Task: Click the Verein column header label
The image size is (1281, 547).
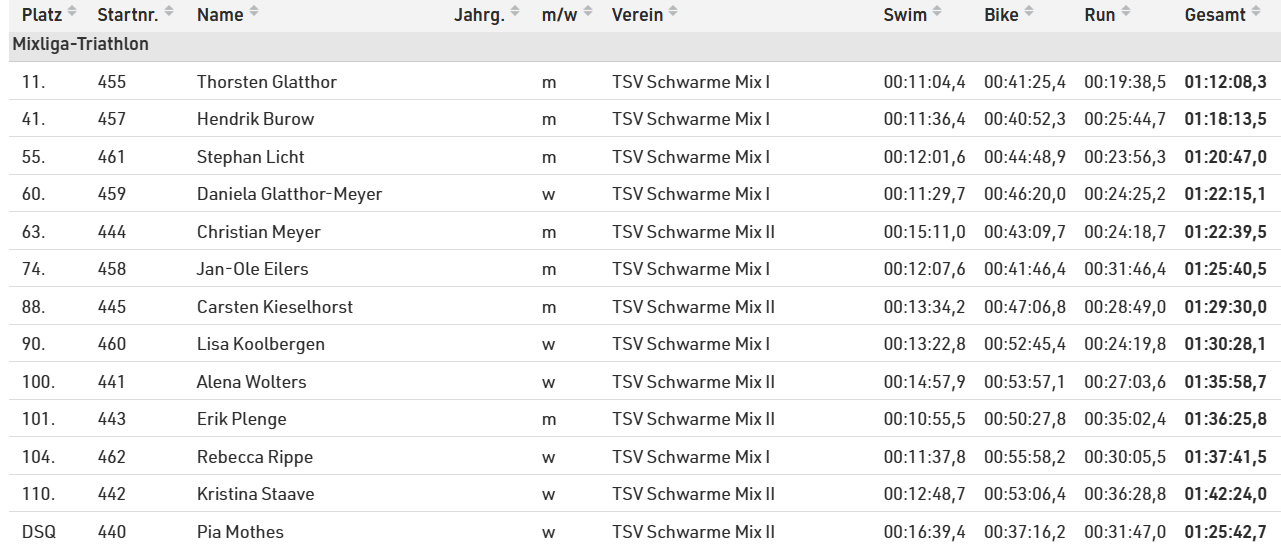Action: [637, 15]
